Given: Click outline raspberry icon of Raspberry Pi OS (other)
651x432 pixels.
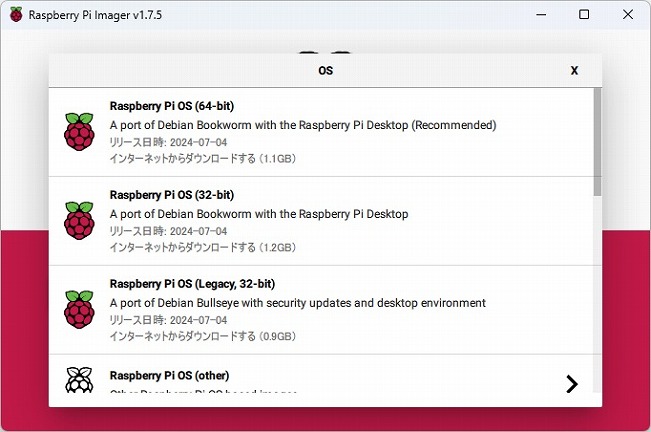Looking at the screenshot, I should tap(79, 380).
